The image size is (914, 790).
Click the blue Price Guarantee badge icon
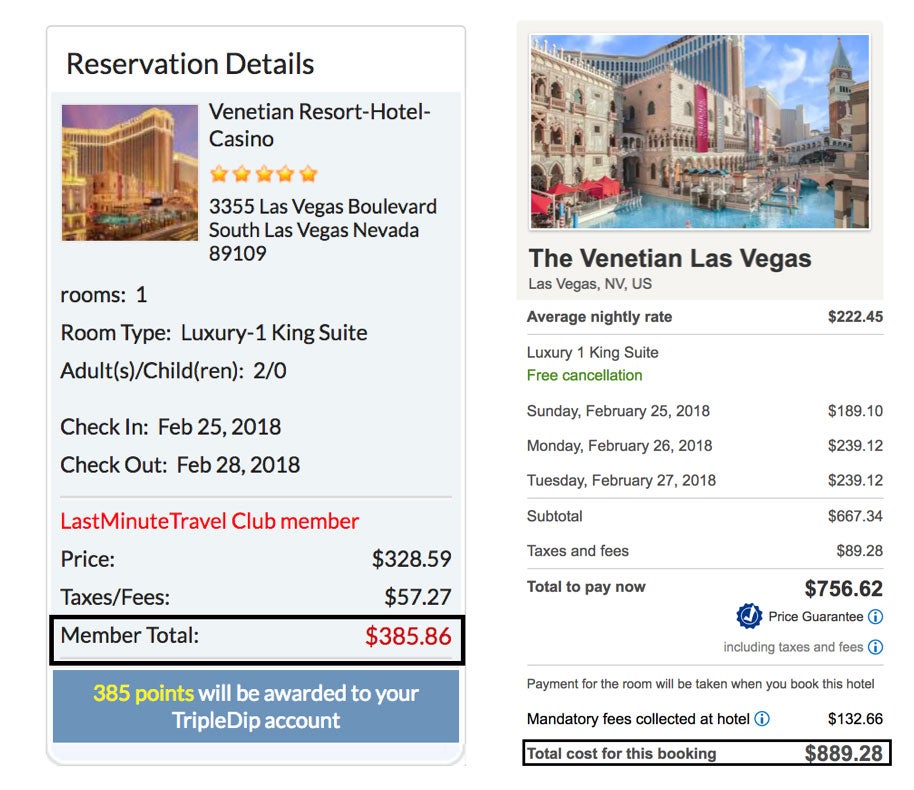(749, 616)
